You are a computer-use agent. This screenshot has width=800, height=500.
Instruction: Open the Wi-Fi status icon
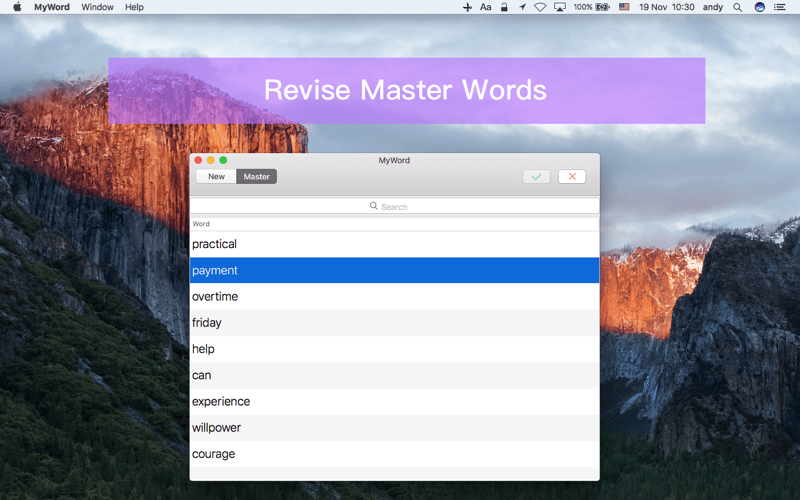[540, 7]
